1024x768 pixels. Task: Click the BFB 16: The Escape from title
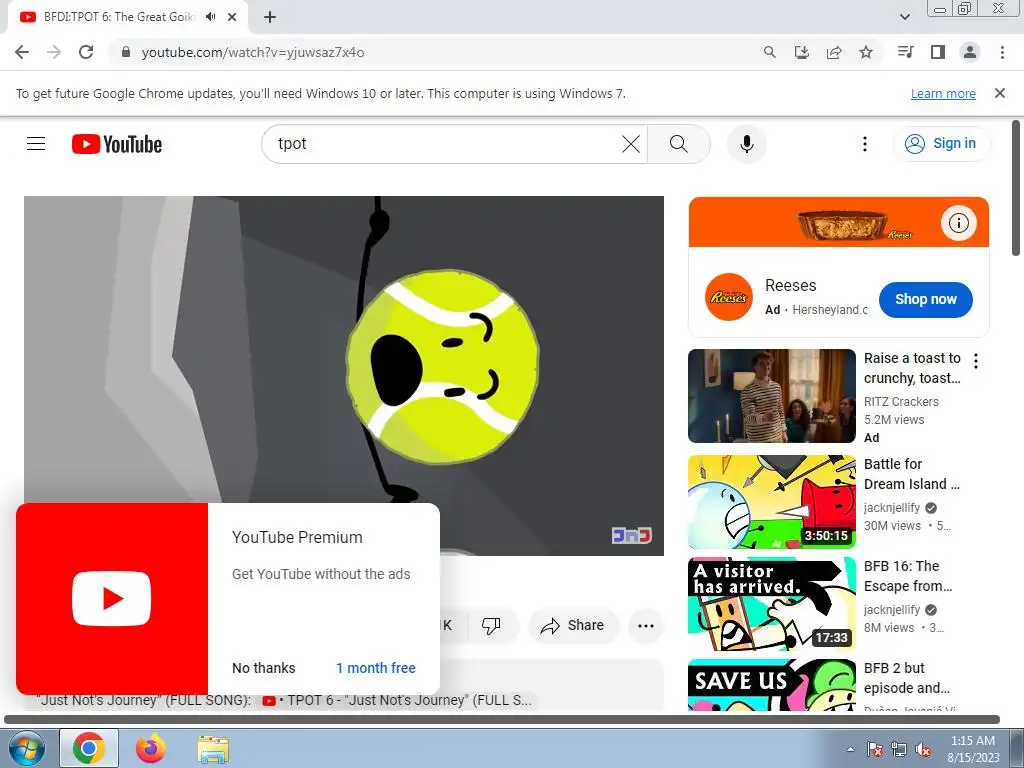point(908,576)
